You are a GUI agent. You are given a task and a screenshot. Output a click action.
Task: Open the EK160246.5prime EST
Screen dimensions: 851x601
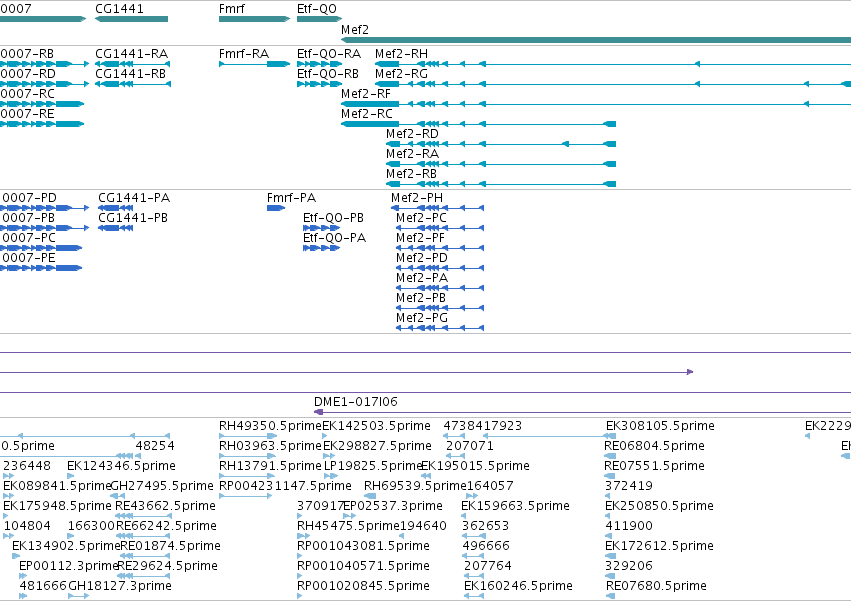click(518, 586)
